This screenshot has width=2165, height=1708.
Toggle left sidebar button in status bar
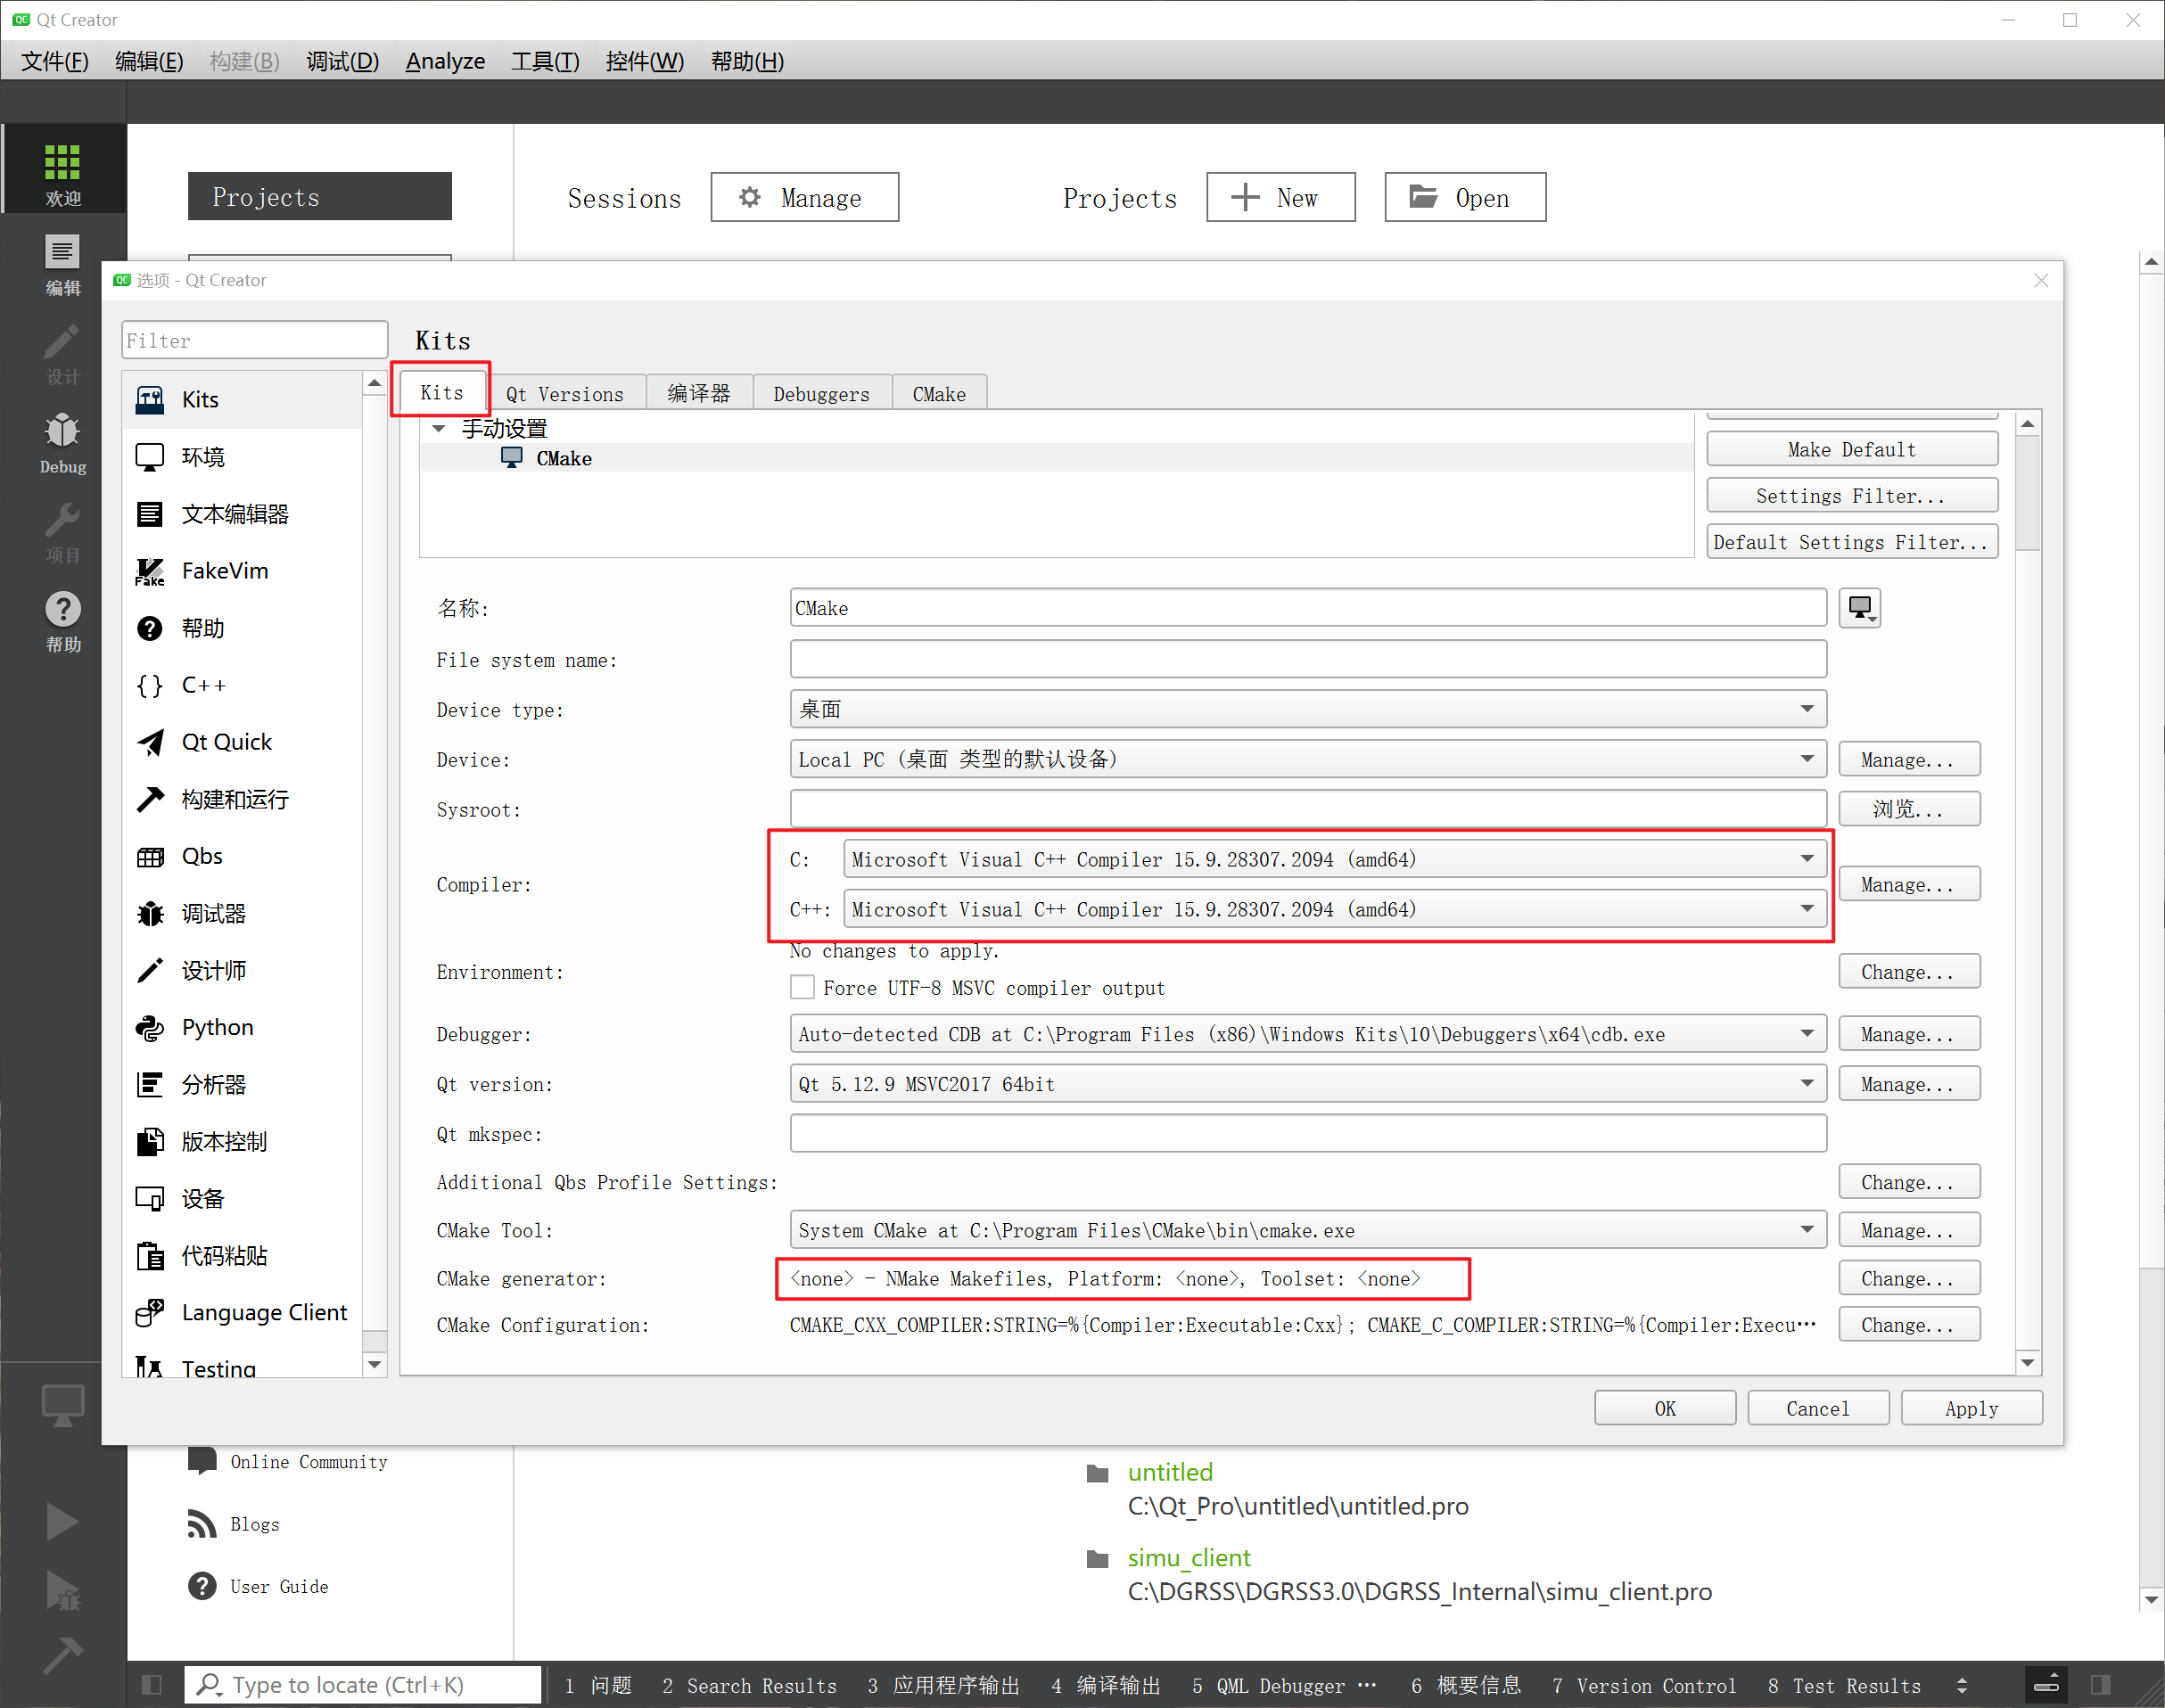coord(152,1685)
